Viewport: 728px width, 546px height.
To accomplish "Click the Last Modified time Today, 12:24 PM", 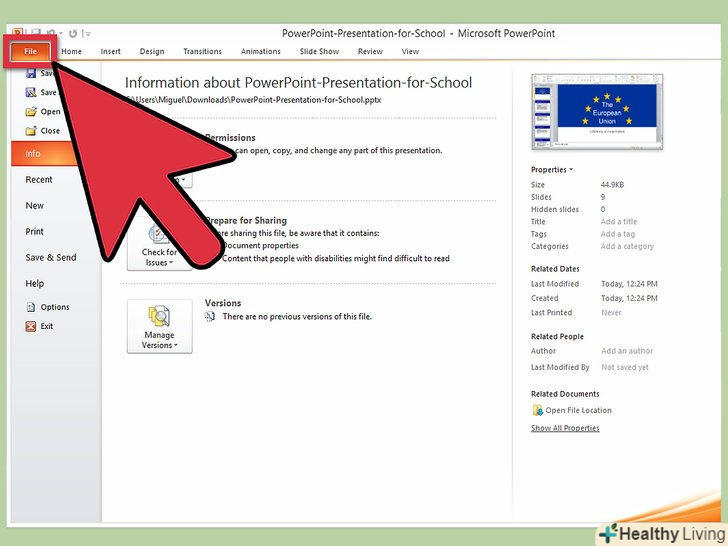I will [629, 284].
